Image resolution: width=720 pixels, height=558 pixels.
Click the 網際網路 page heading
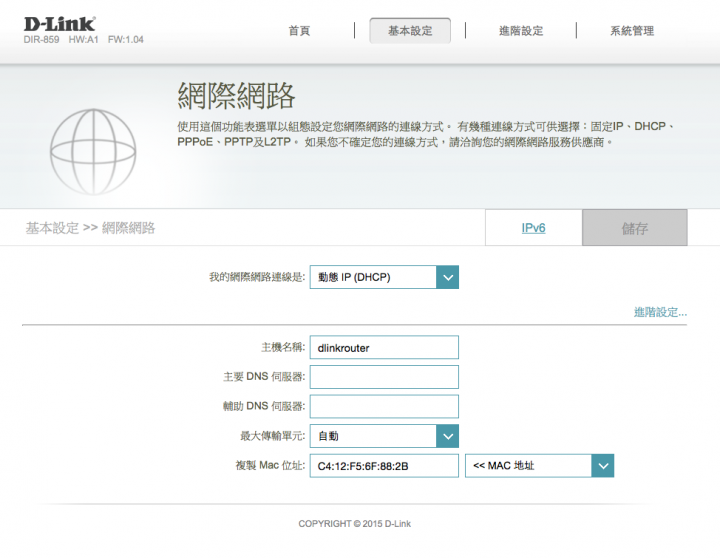(236, 96)
